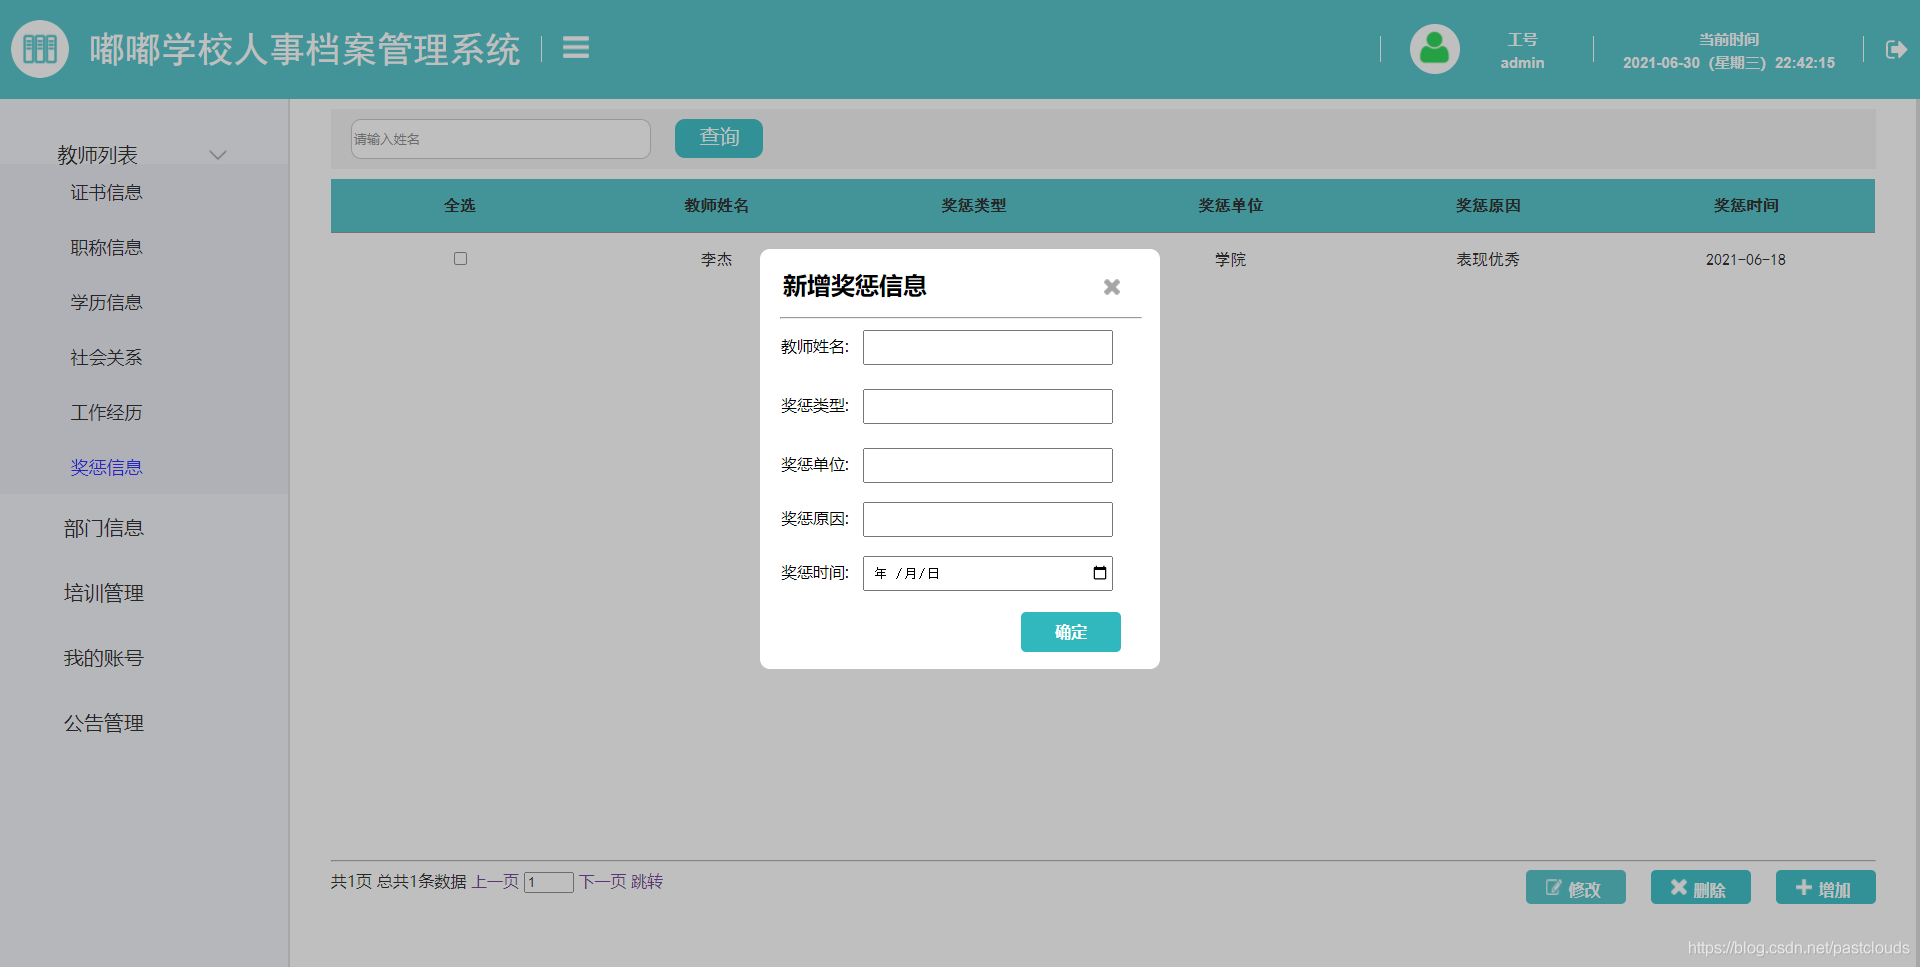Open 职称信息 in the sidebar

click(x=106, y=247)
